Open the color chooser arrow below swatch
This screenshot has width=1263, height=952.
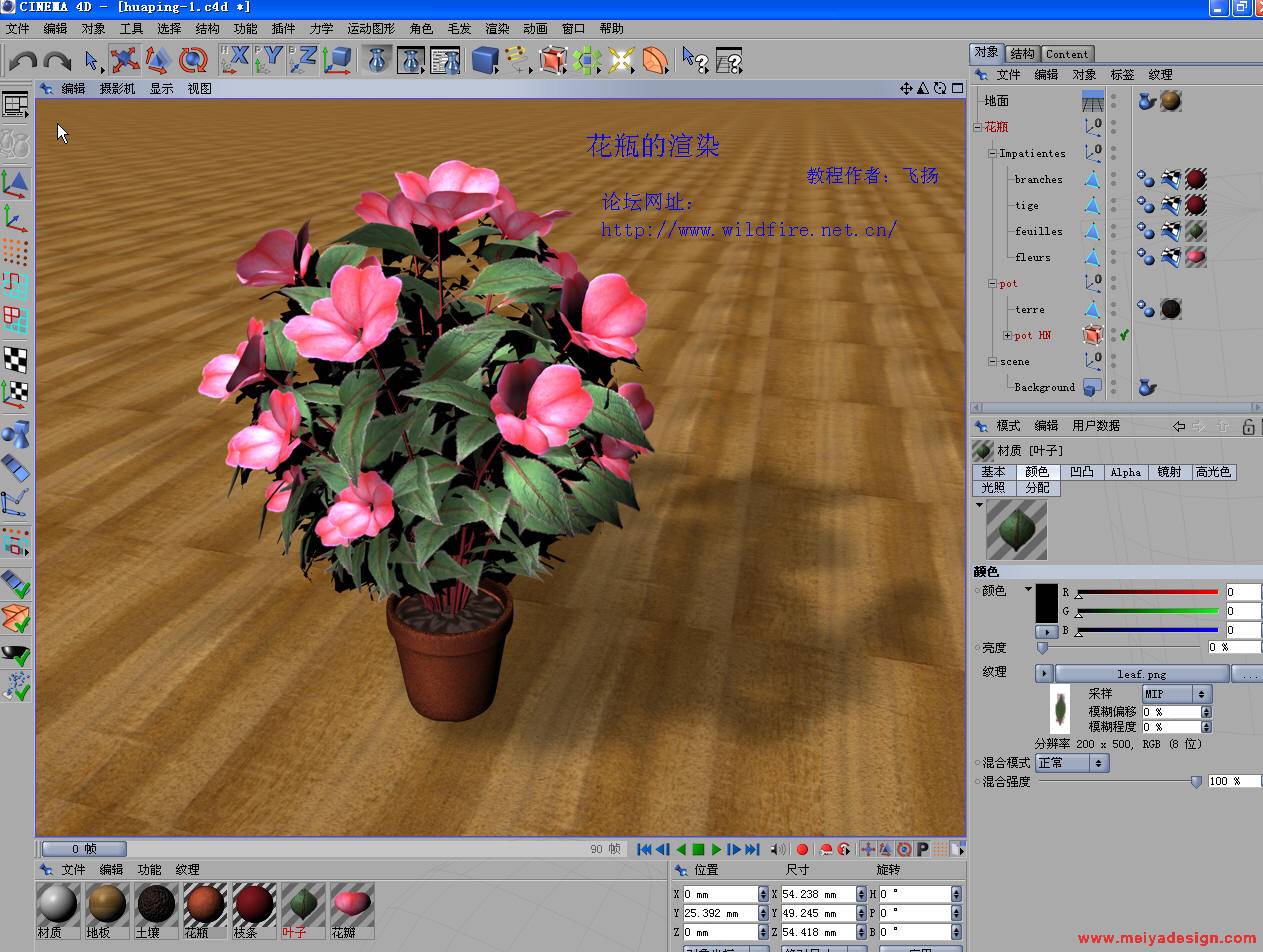point(1046,632)
